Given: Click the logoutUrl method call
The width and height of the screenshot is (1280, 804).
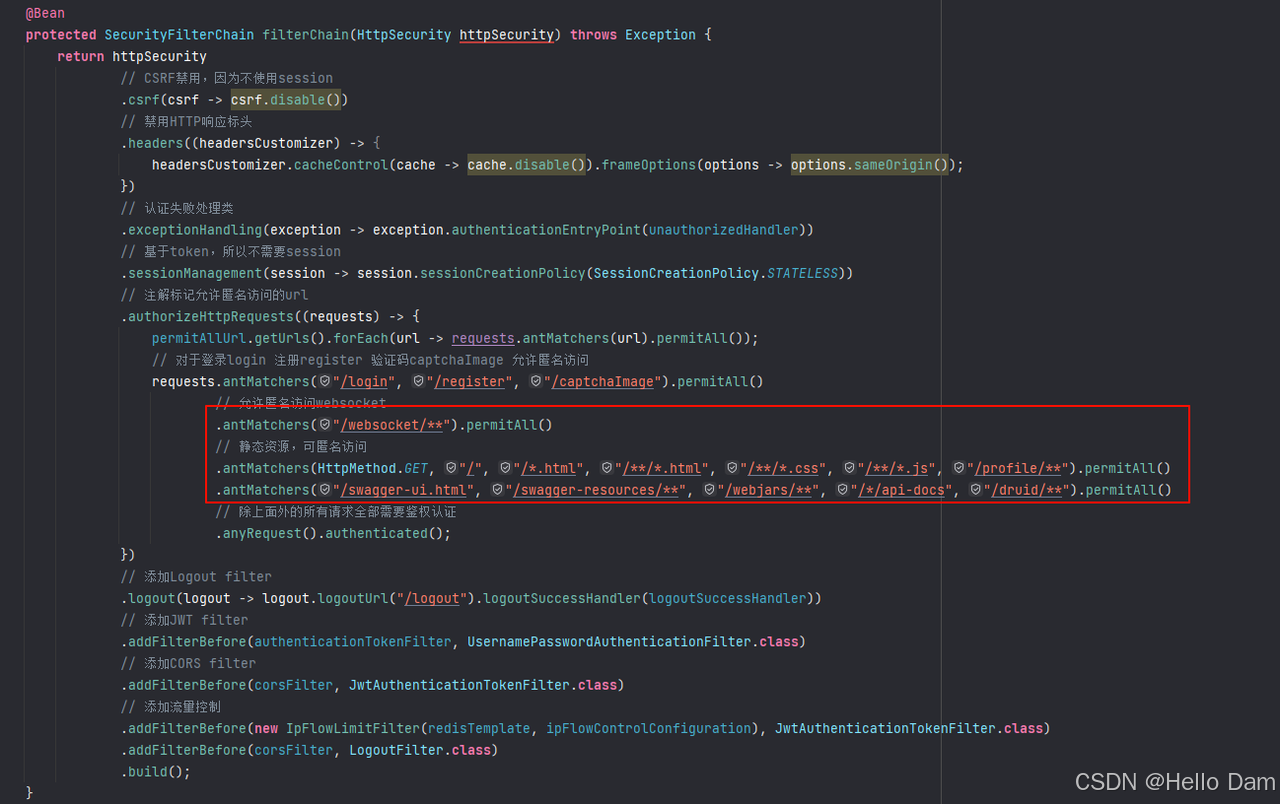Looking at the screenshot, I should click(353, 598).
